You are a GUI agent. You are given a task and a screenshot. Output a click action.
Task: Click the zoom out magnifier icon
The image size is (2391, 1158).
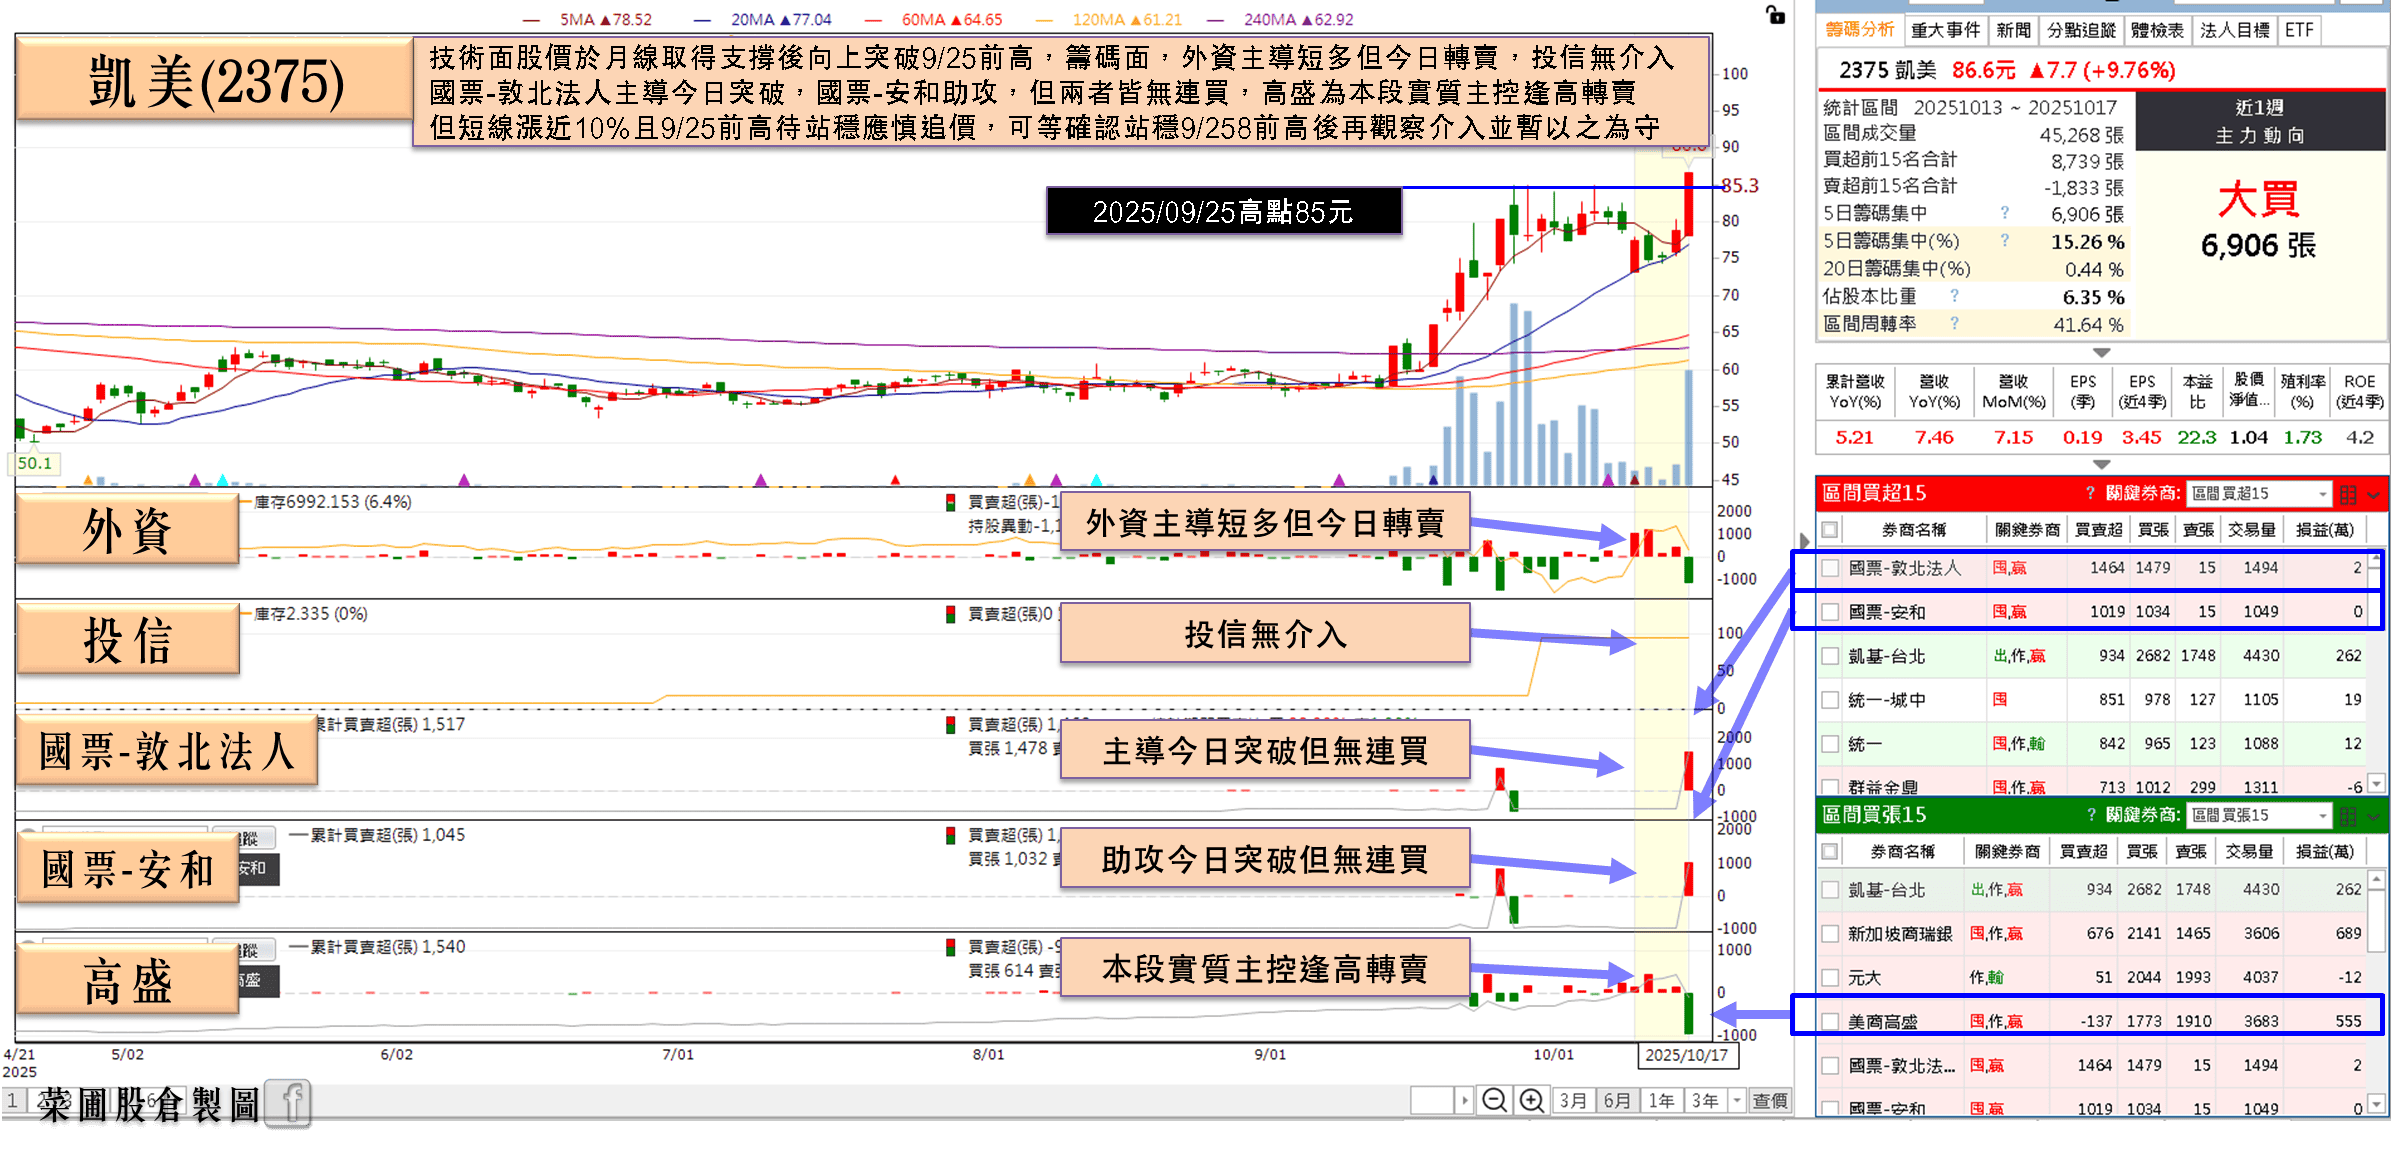[1494, 1100]
